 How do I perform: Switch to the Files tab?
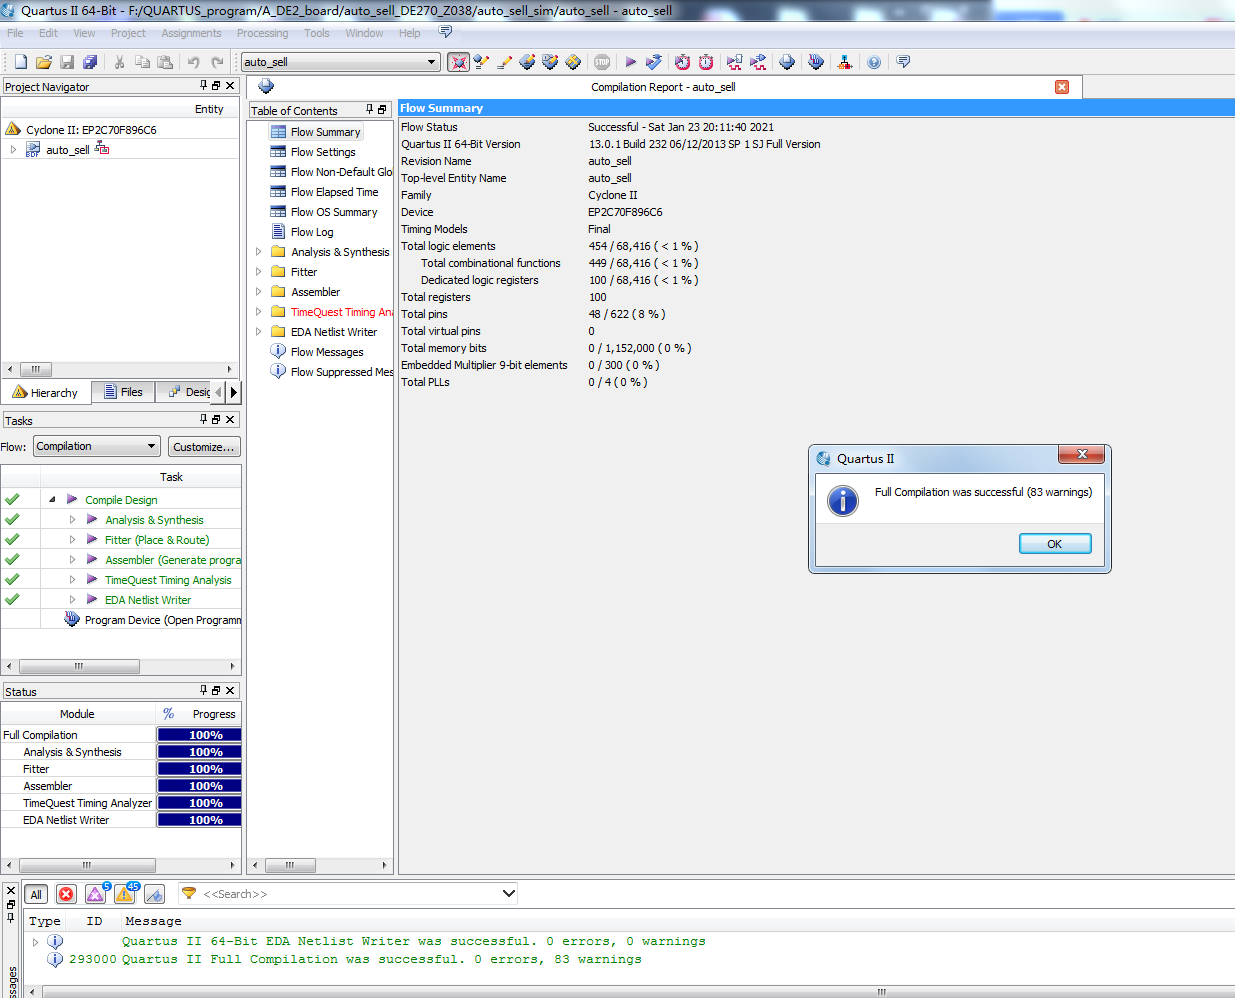(x=125, y=392)
